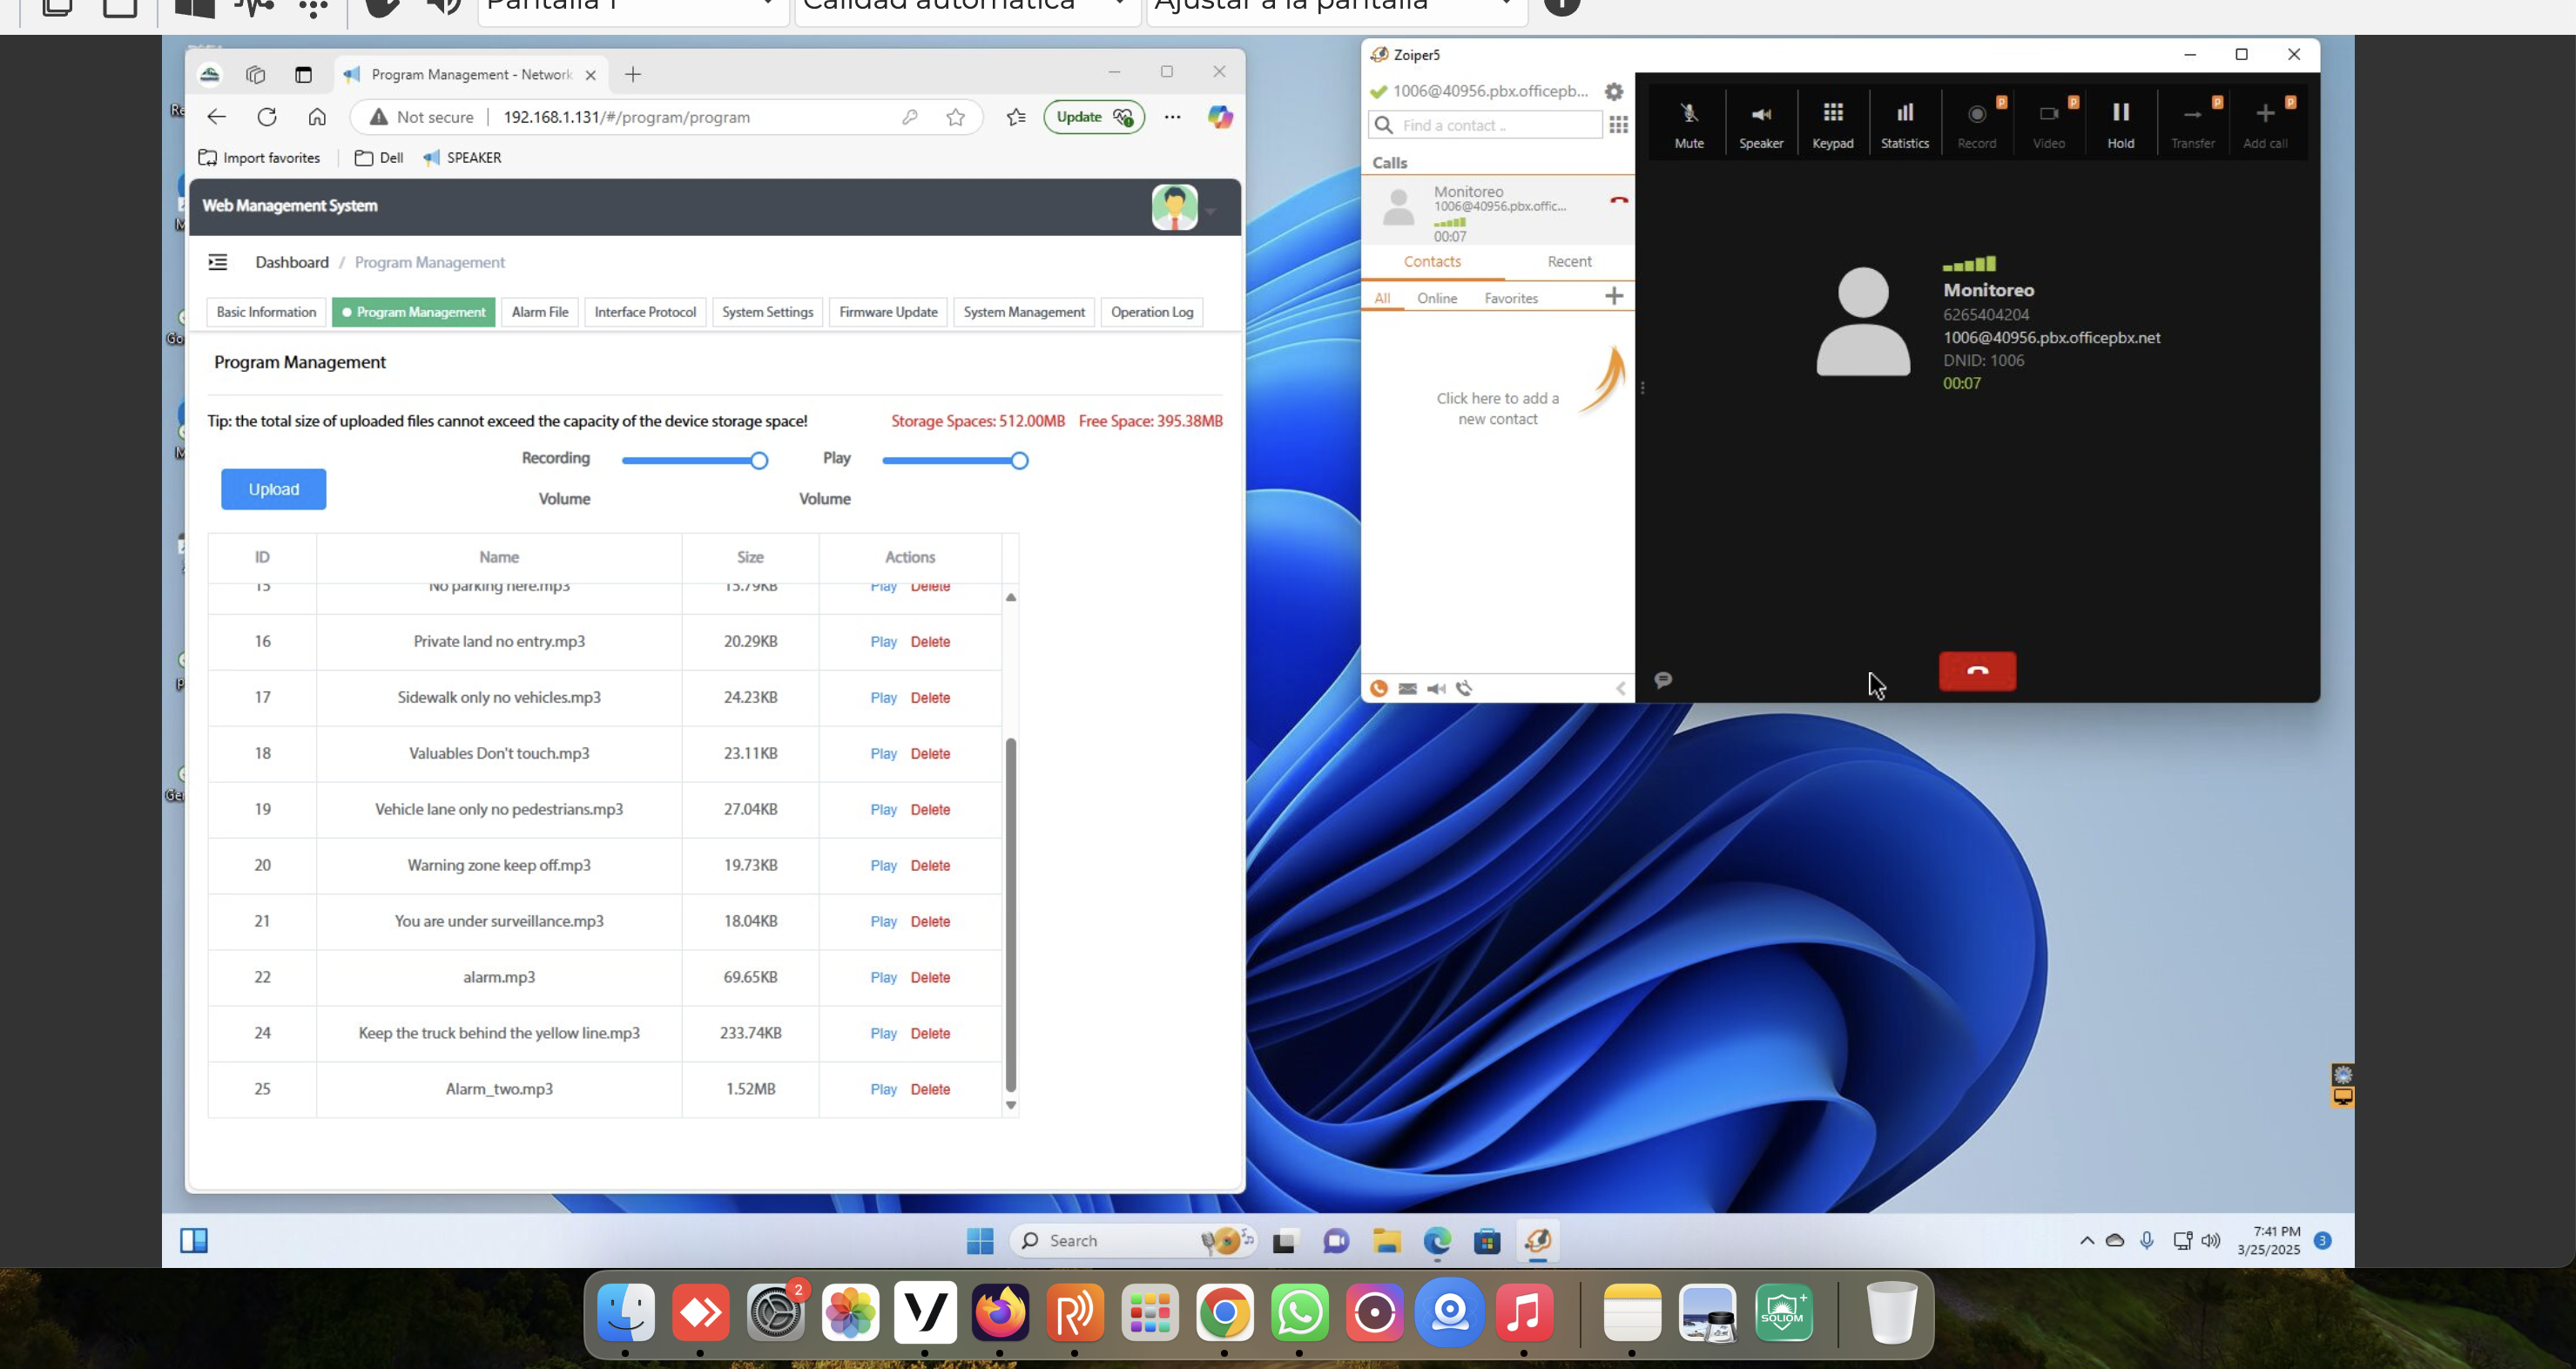This screenshot has width=2576, height=1369.
Task: Start Record in Zoiper call toolbar
Action: point(1977,124)
